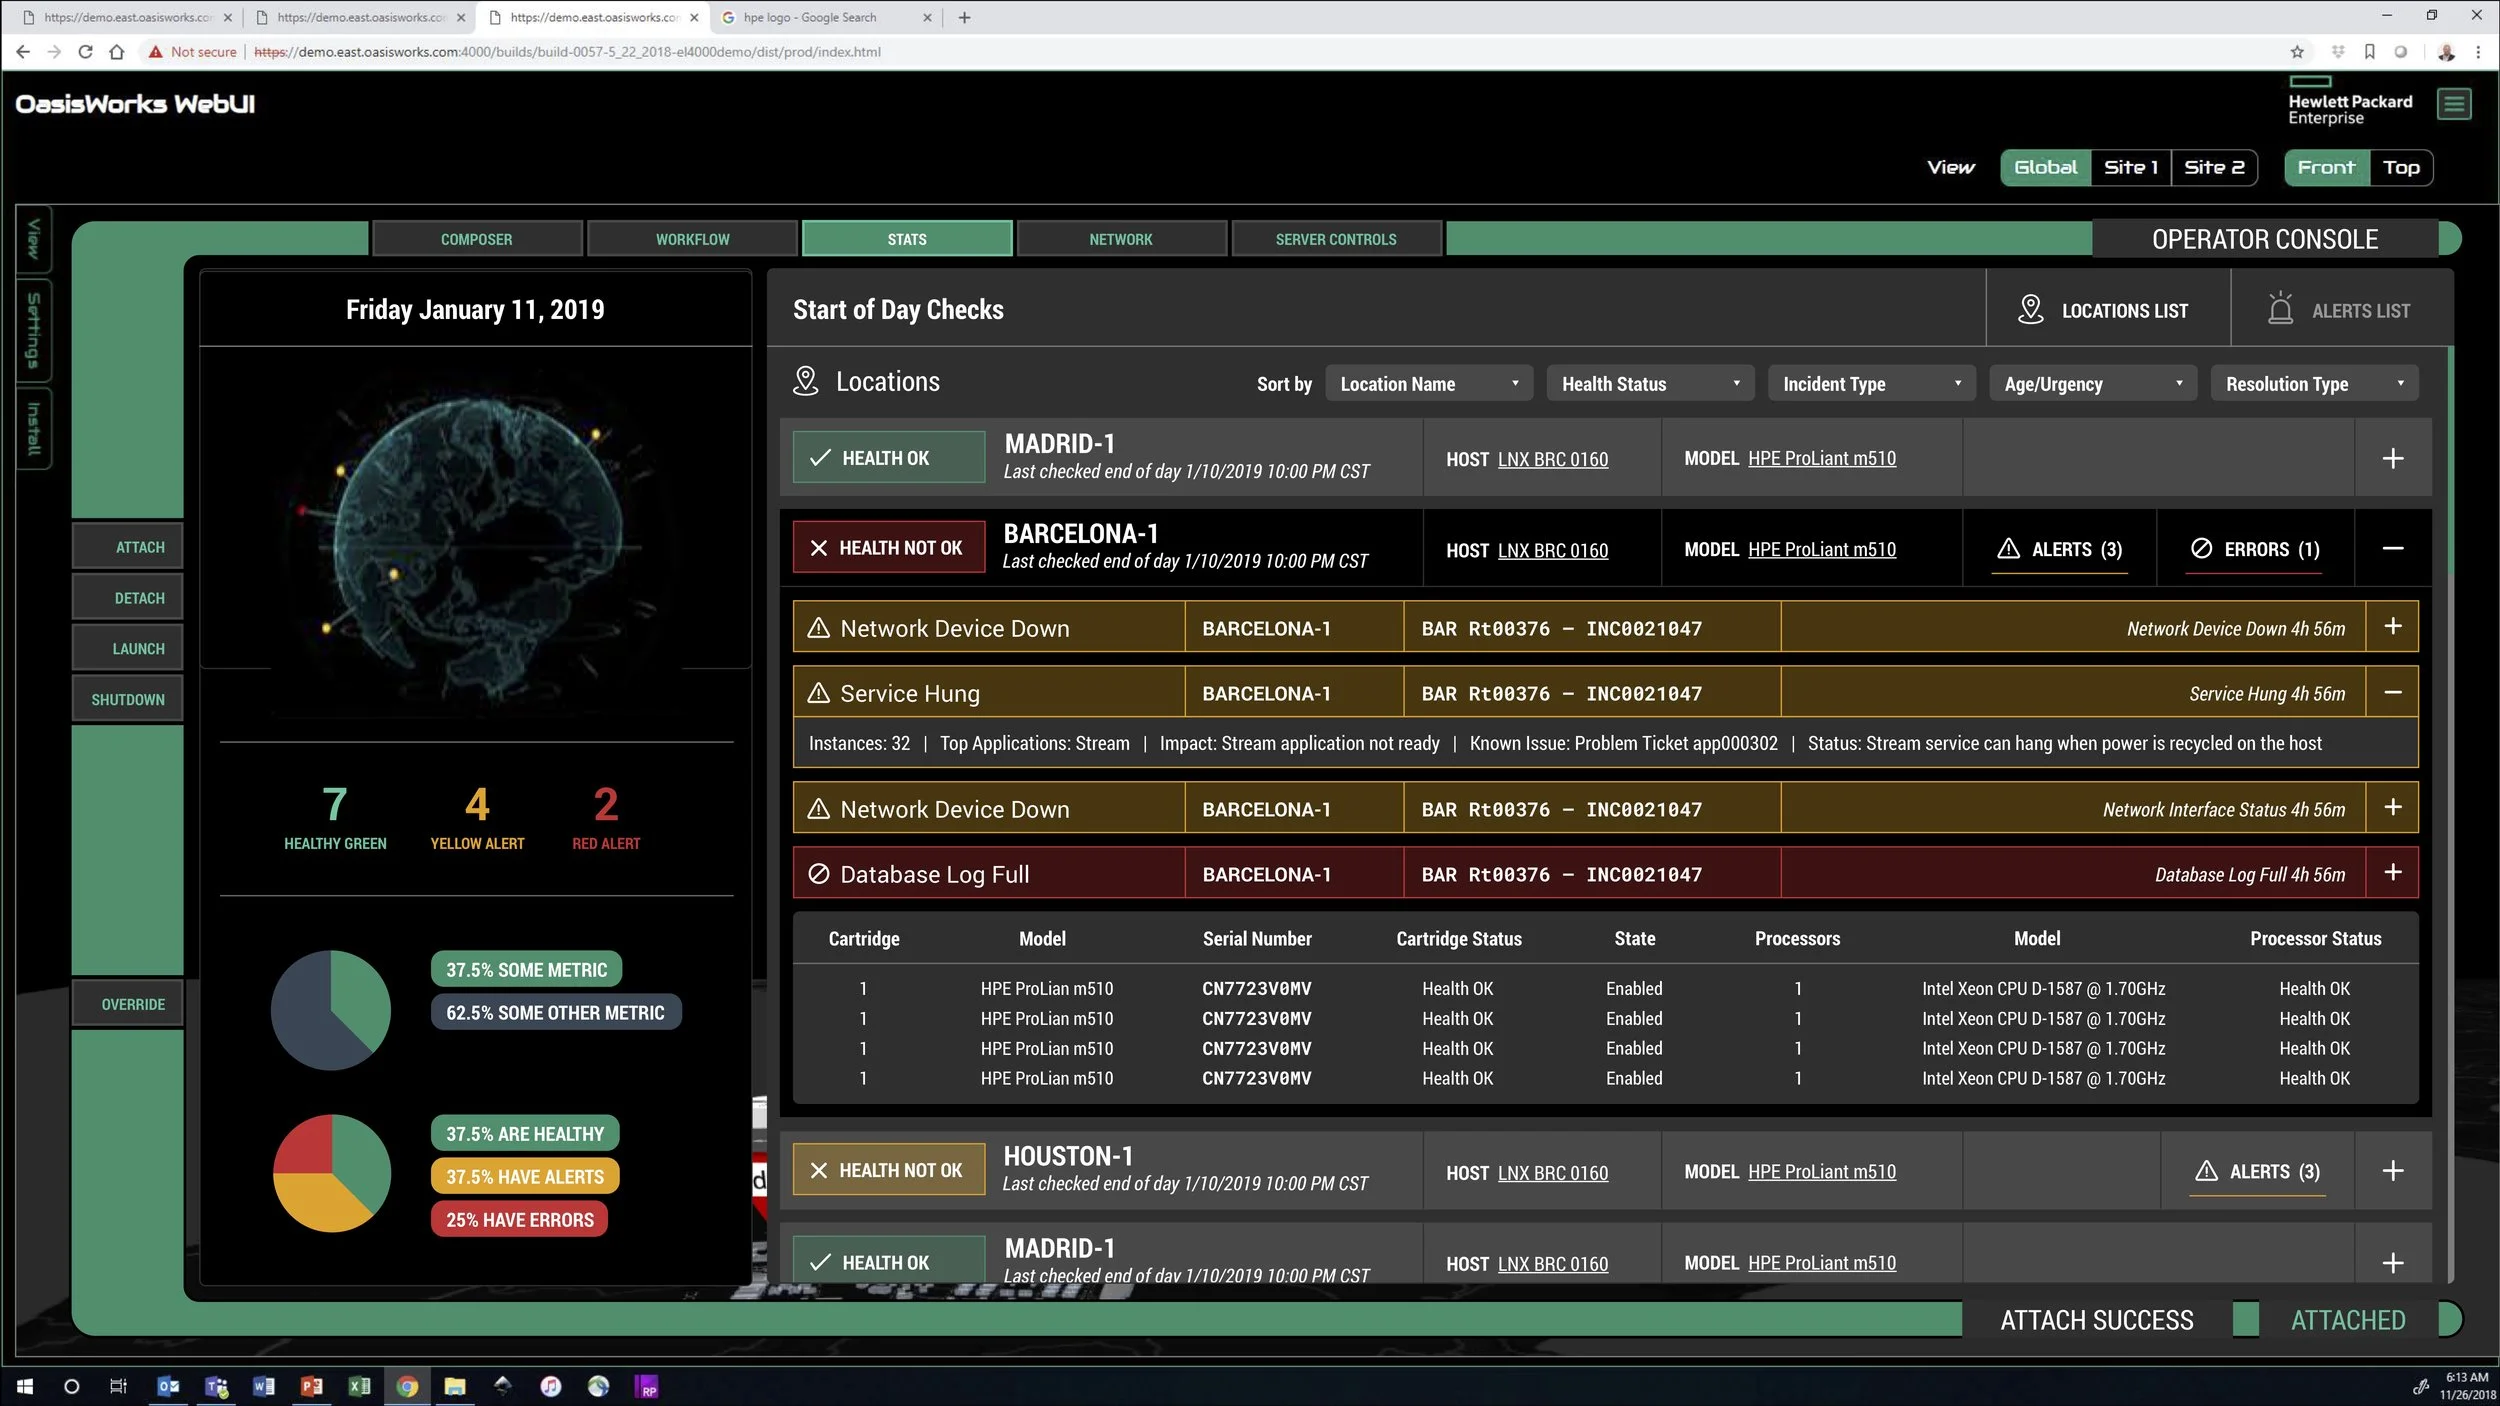
Task: Open the Location Name sort dropdown
Action: click(x=1428, y=384)
